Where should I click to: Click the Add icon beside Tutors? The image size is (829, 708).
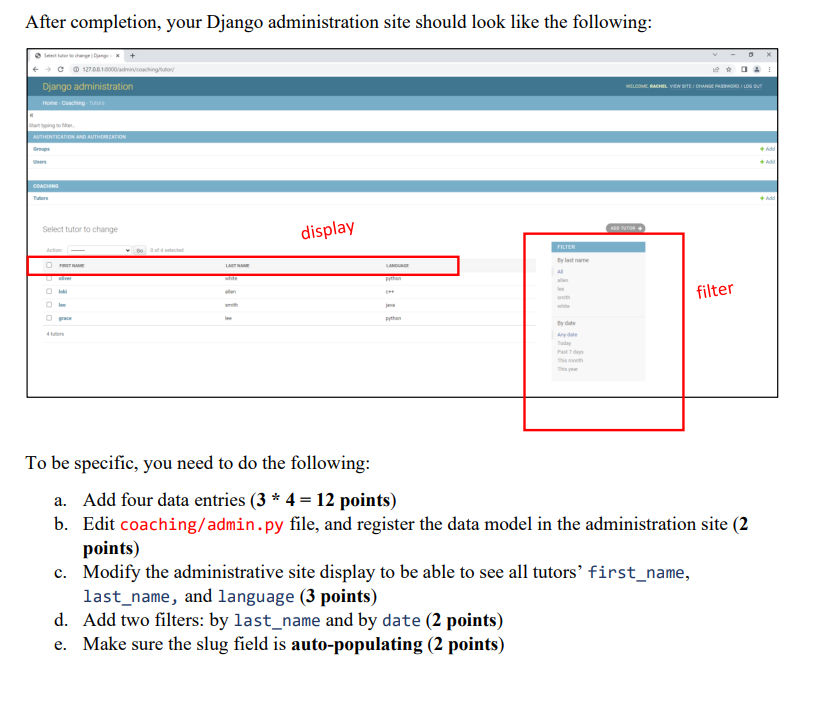(x=766, y=198)
